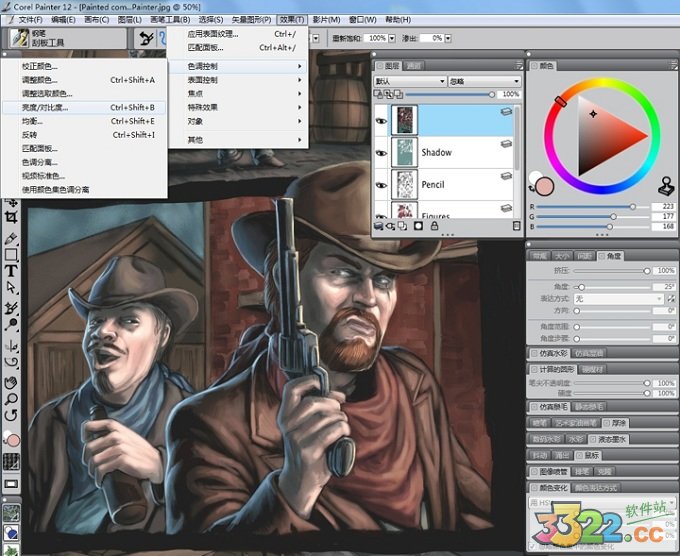Open the Paper selector in the toolbox
Screen dimensions: 680x556
click(x=11, y=461)
